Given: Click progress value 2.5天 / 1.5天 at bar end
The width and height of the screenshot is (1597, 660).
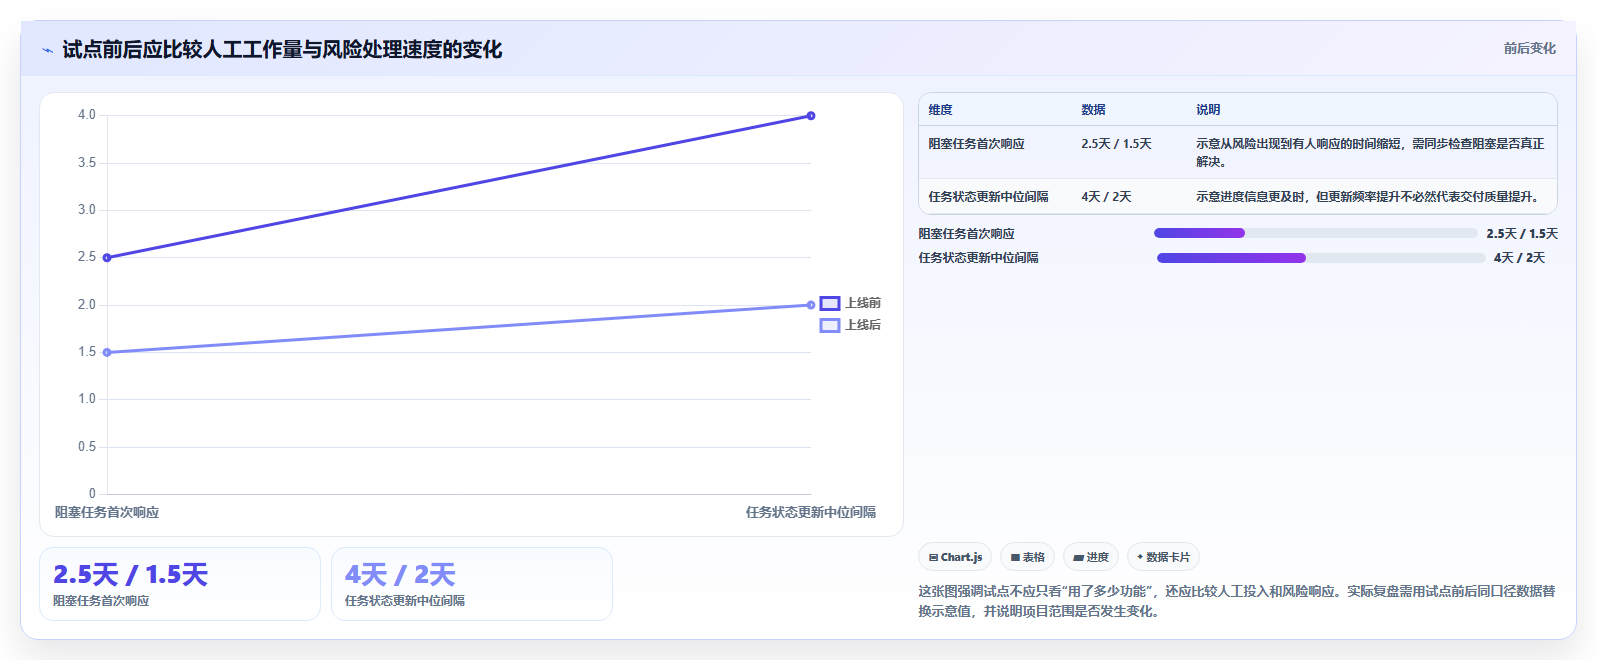Looking at the screenshot, I should coord(1522,234).
